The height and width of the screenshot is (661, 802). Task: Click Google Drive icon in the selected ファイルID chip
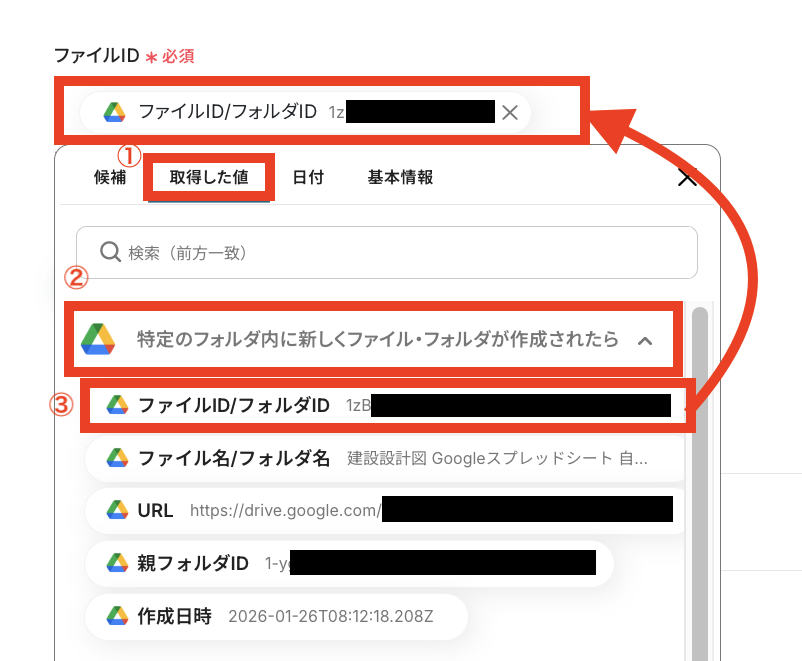[x=115, y=112]
